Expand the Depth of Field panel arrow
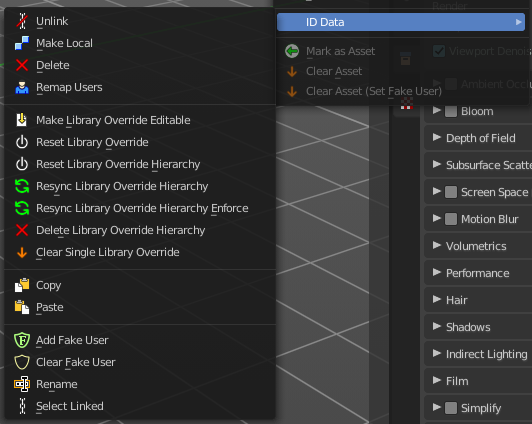The image size is (532, 424). [437, 137]
